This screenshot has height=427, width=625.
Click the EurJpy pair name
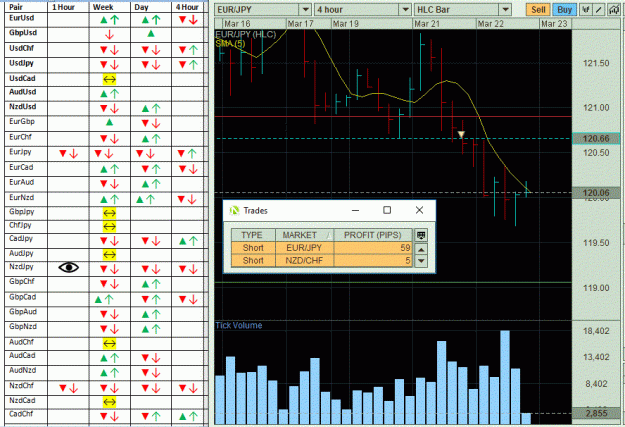pyautogui.click(x=20, y=152)
